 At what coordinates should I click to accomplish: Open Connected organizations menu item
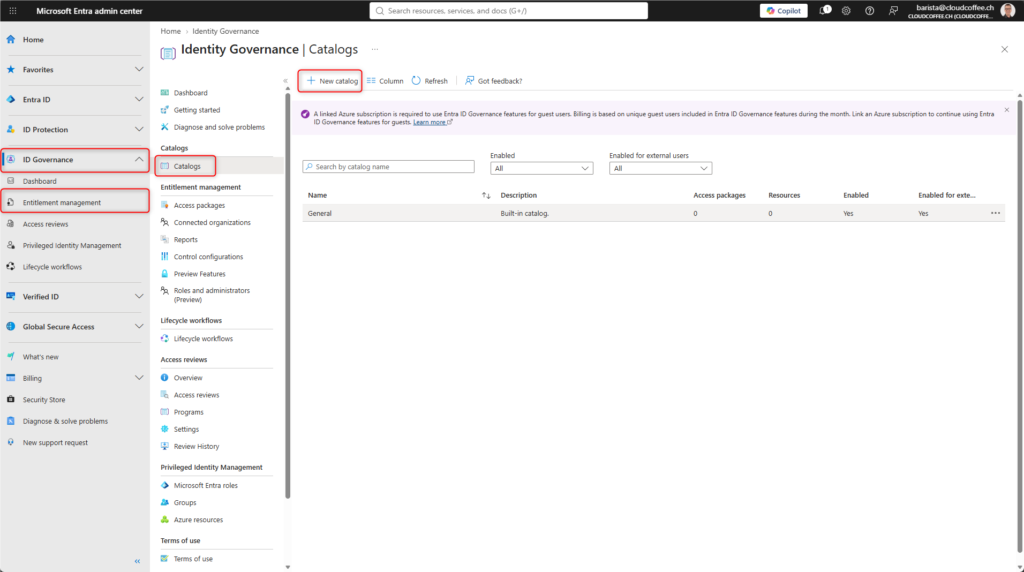212,222
